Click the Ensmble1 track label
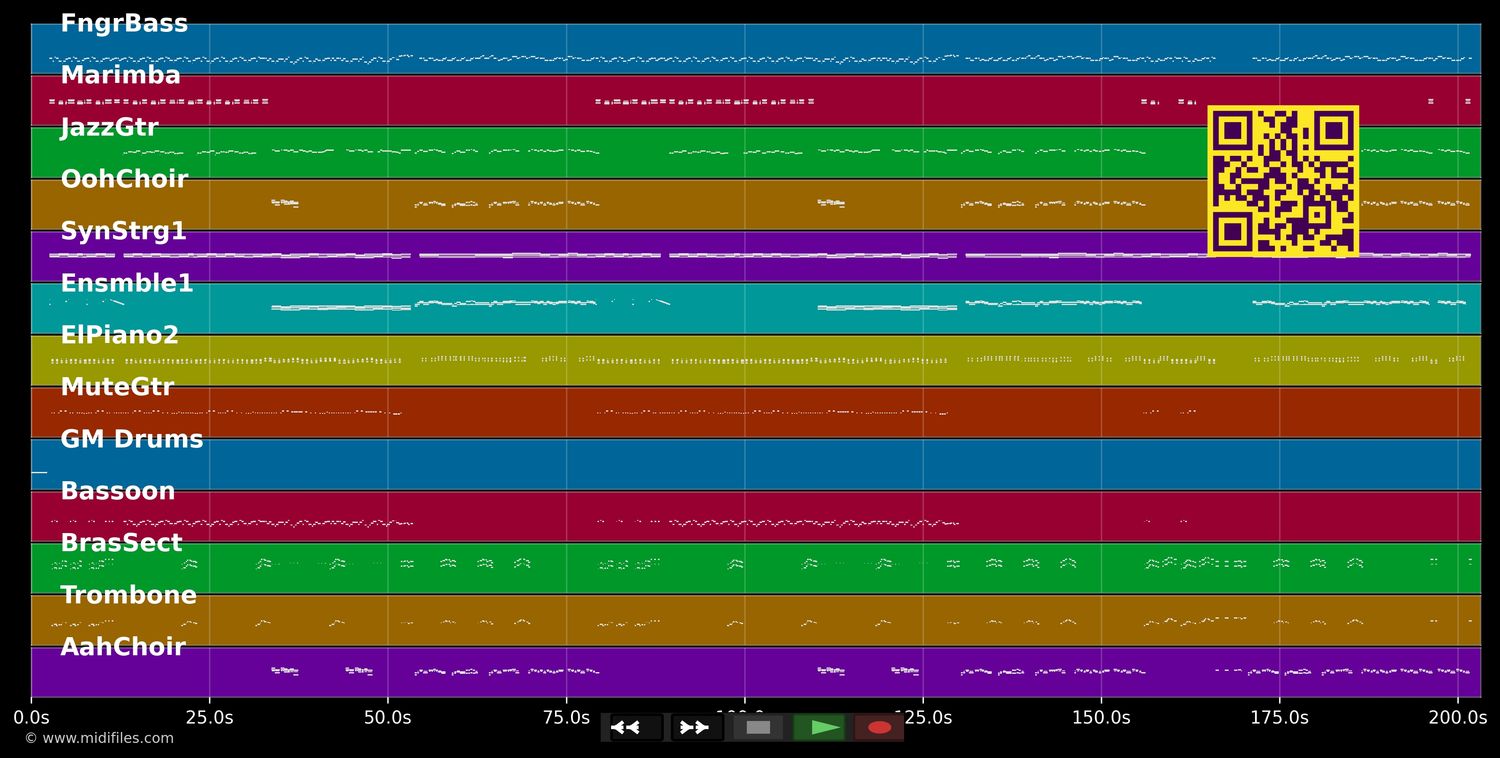 127,284
